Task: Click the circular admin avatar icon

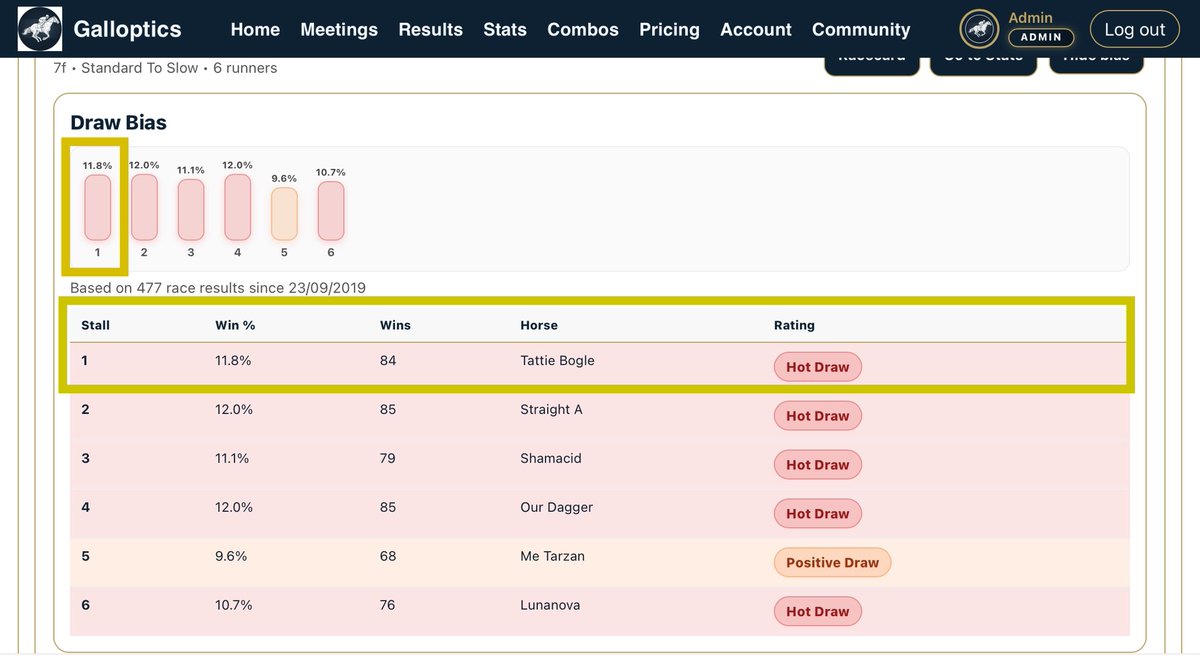Action: [978, 28]
